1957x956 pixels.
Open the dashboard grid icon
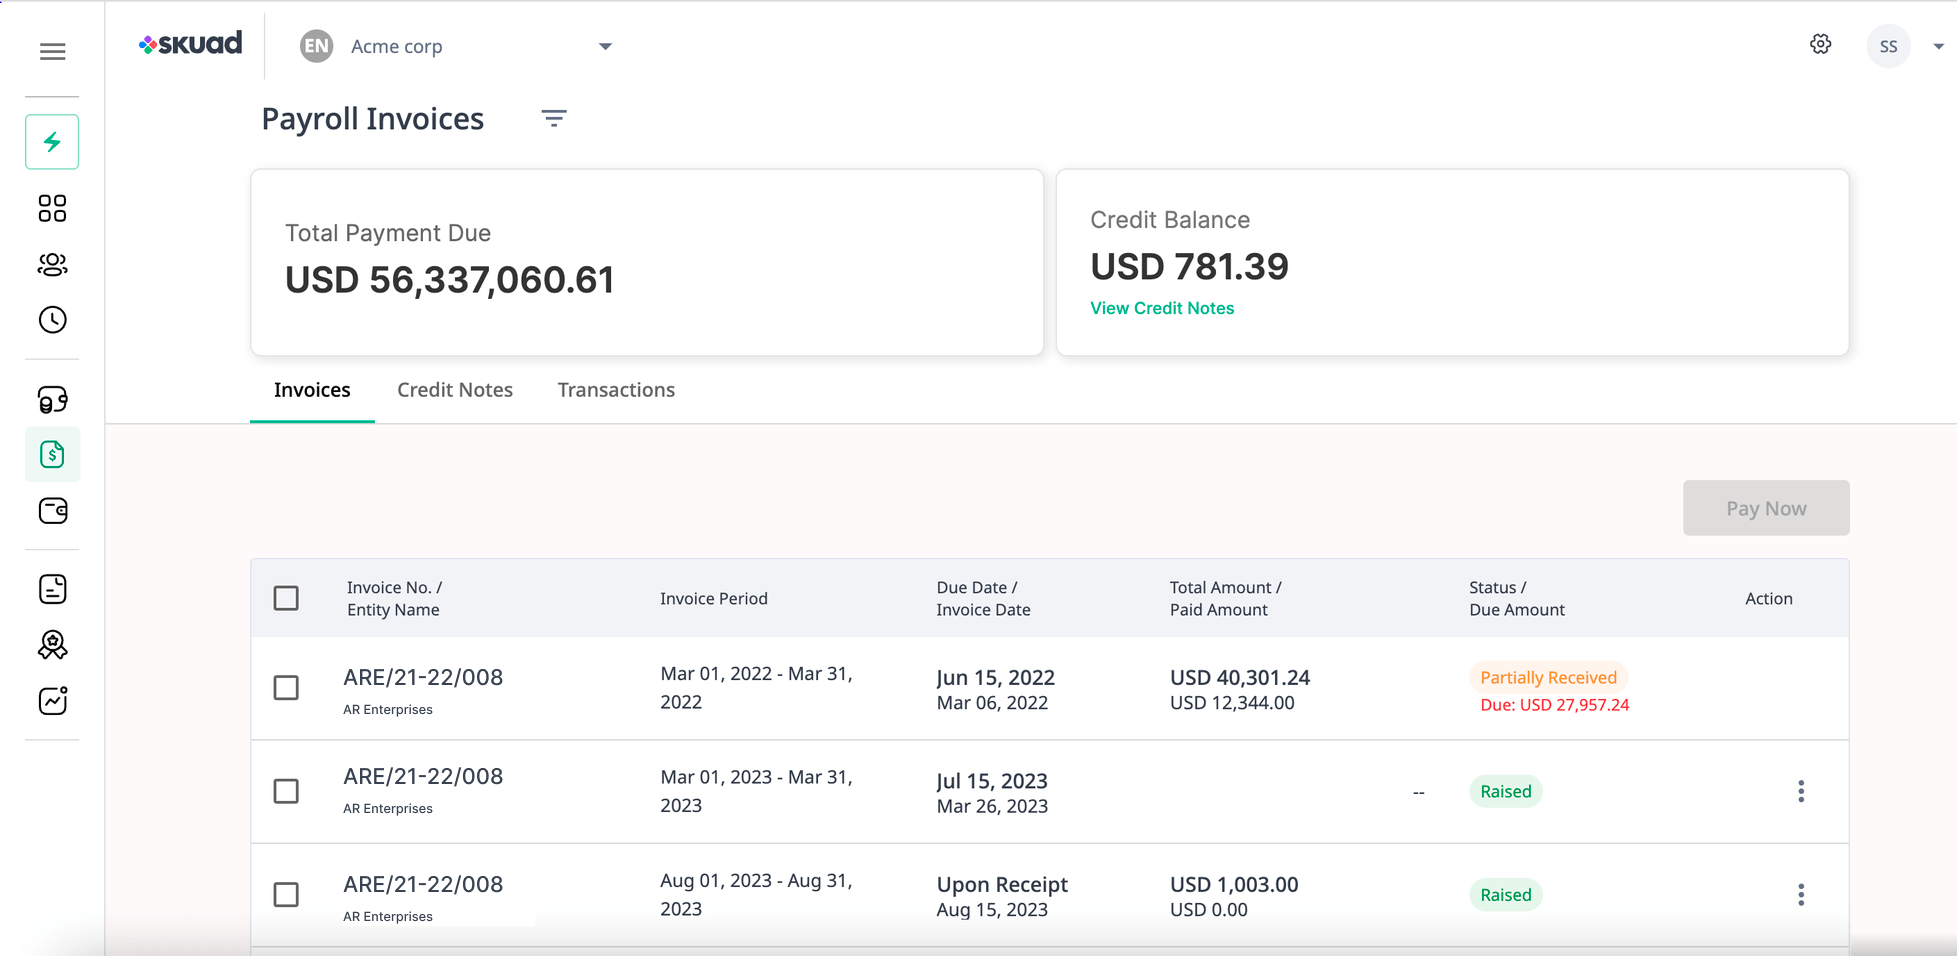(x=52, y=208)
